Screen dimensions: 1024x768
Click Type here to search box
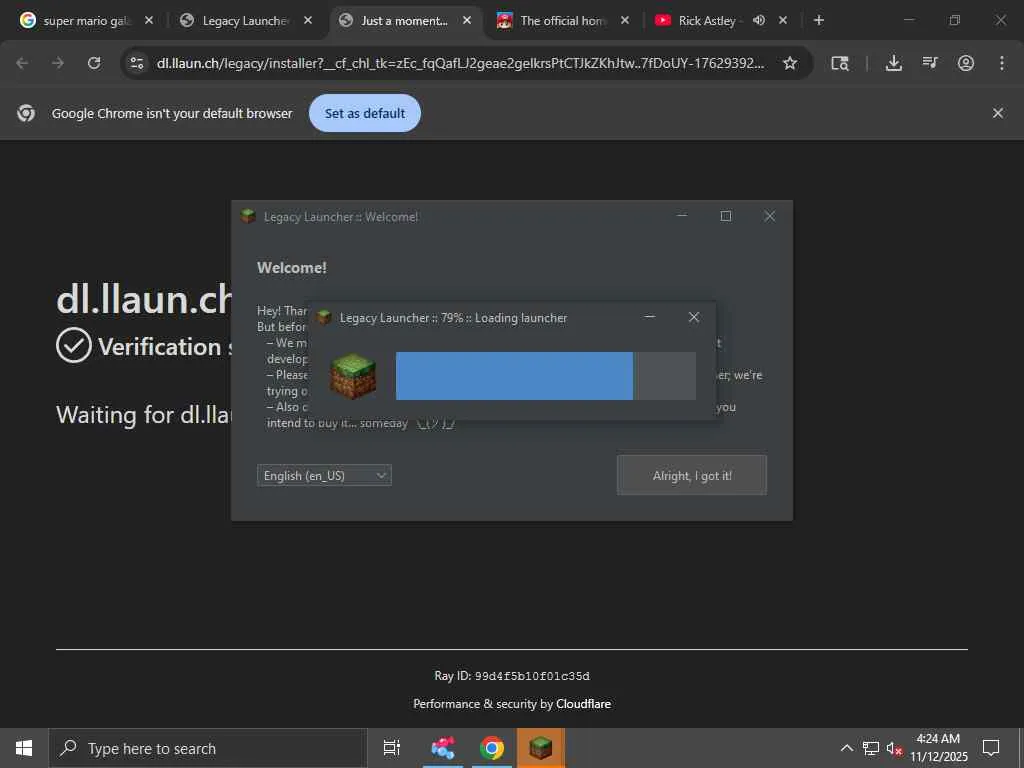click(x=208, y=748)
